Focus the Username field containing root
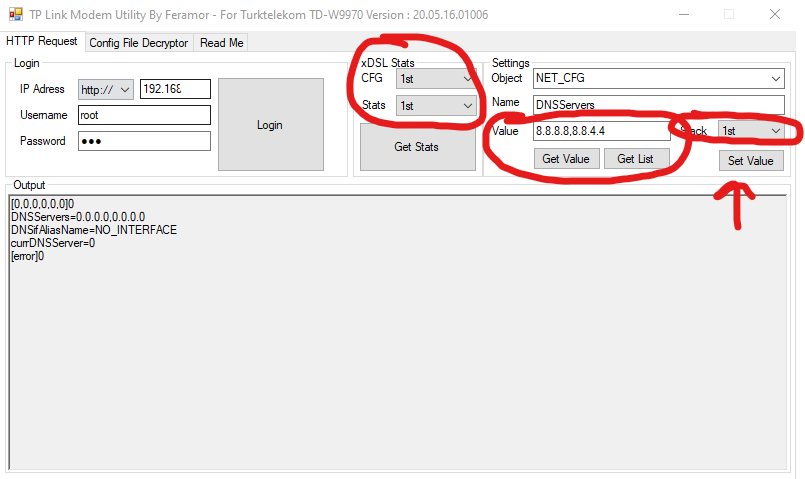This screenshot has height=479, width=805. (144, 115)
